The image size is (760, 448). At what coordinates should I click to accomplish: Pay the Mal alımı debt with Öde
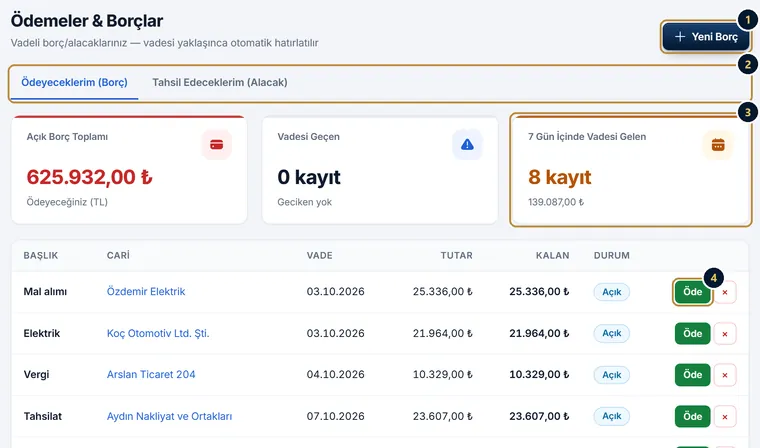point(693,292)
